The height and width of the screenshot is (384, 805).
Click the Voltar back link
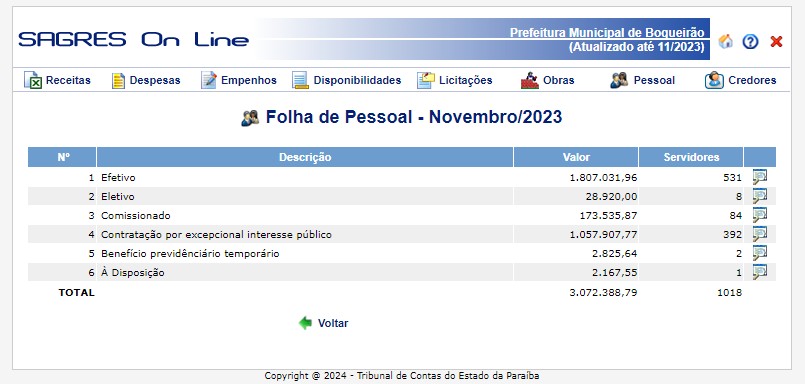click(x=333, y=323)
